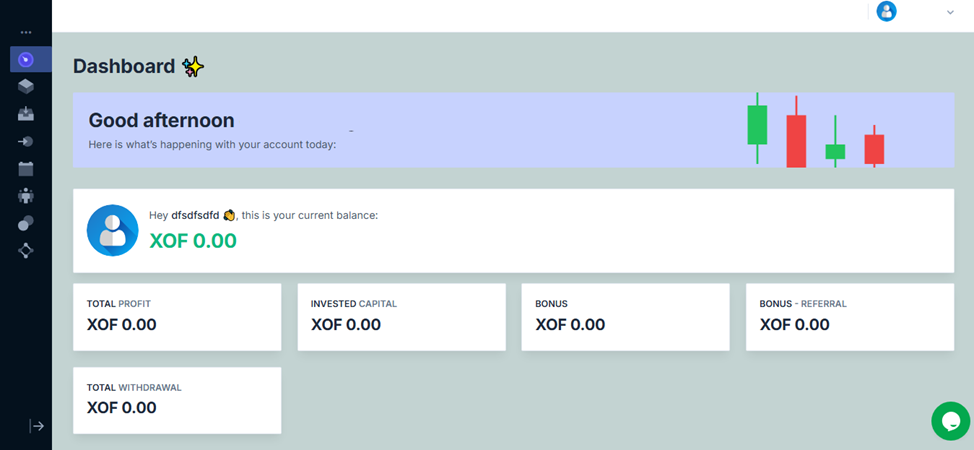Click the candlestick chart graphic in banner
This screenshot has height=450, width=974.
coord(815,131)
